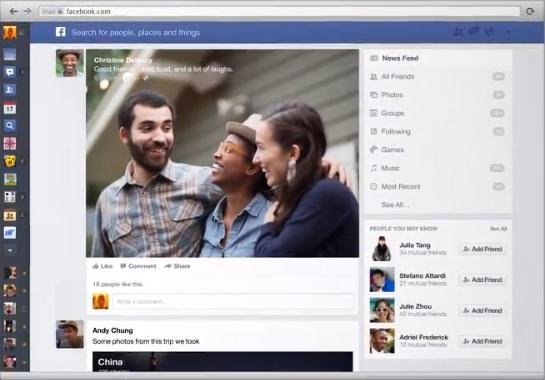Select the Most Recent feed
The width and height of the screenshot is (545, 380).
click(x=438, y=187)
